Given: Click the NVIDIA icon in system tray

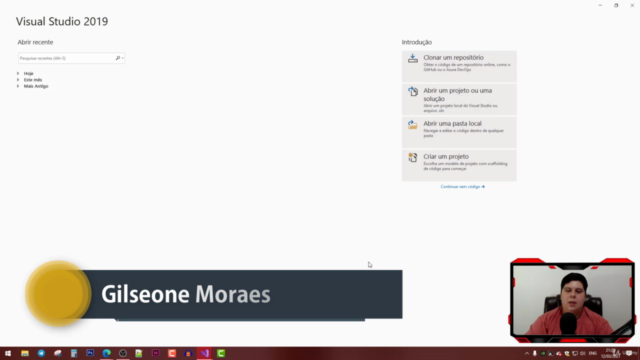Looking at the screenshot, I should click(x=543, y=353).
